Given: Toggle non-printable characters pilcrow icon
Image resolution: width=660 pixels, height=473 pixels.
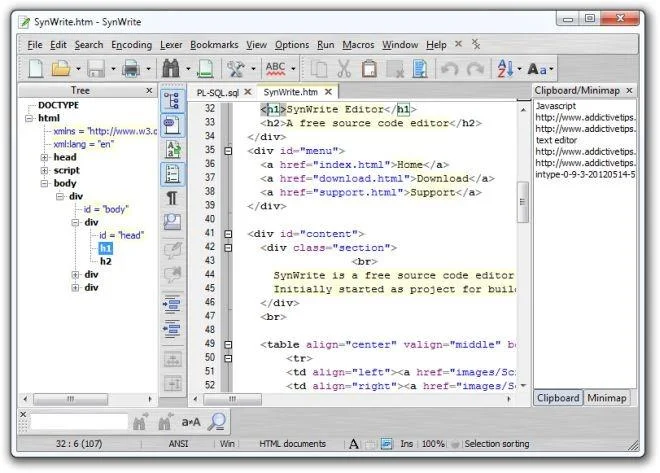Looking at the screenshot, I should click(x=172, y=198).
